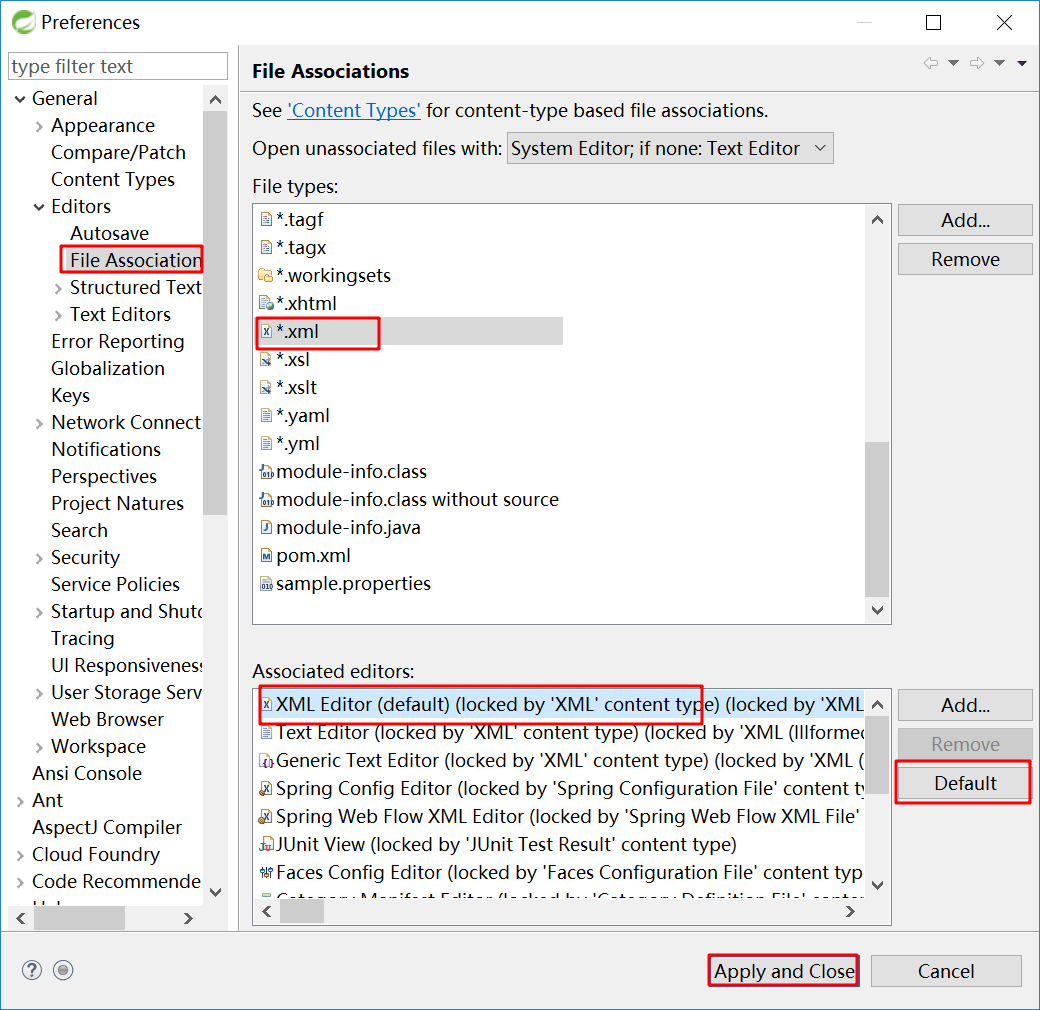
Task: Expand the Security tree node
Action: (39, 558)
